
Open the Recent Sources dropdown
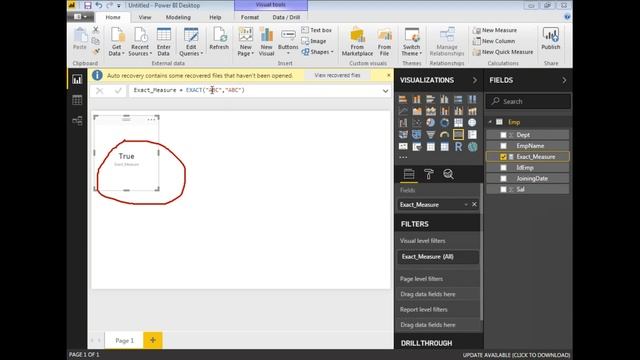[140, 42]
